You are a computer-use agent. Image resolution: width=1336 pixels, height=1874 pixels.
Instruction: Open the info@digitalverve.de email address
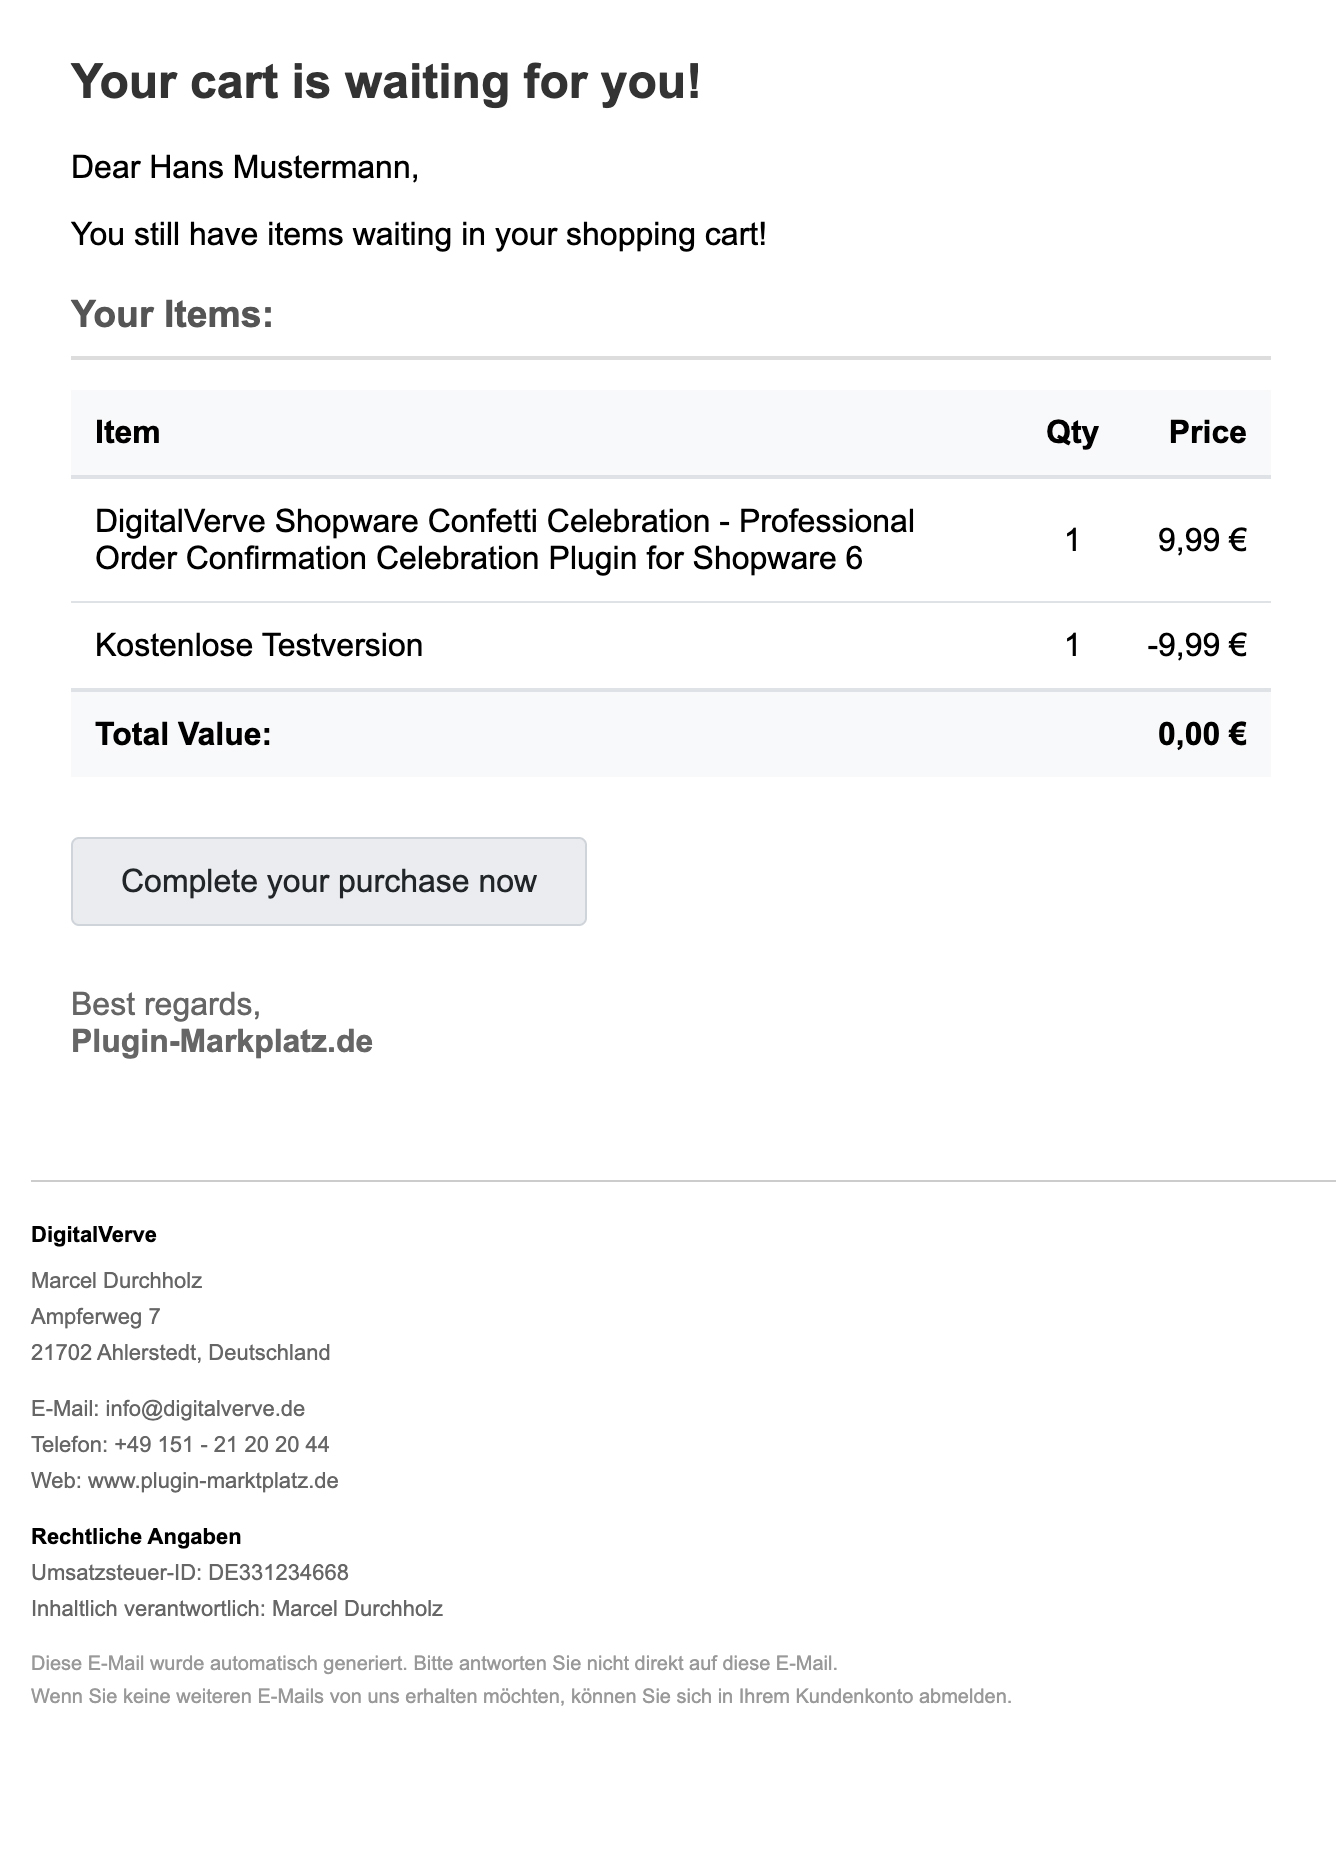tap(204, 1408)
